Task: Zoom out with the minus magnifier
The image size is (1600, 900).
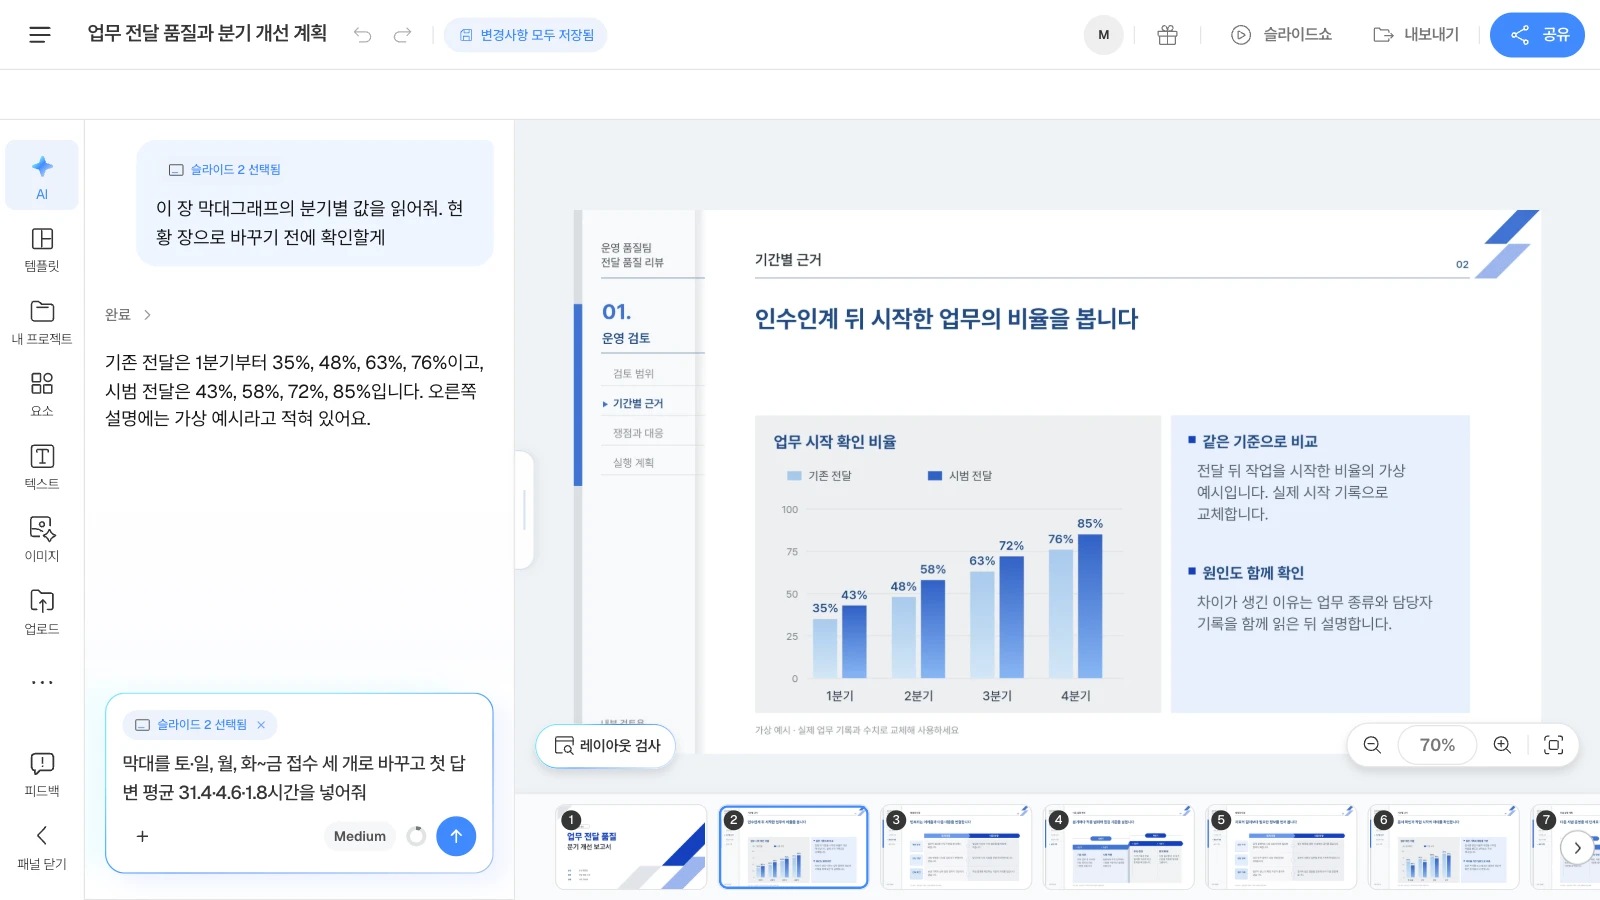Action: tap(1372, 745)
